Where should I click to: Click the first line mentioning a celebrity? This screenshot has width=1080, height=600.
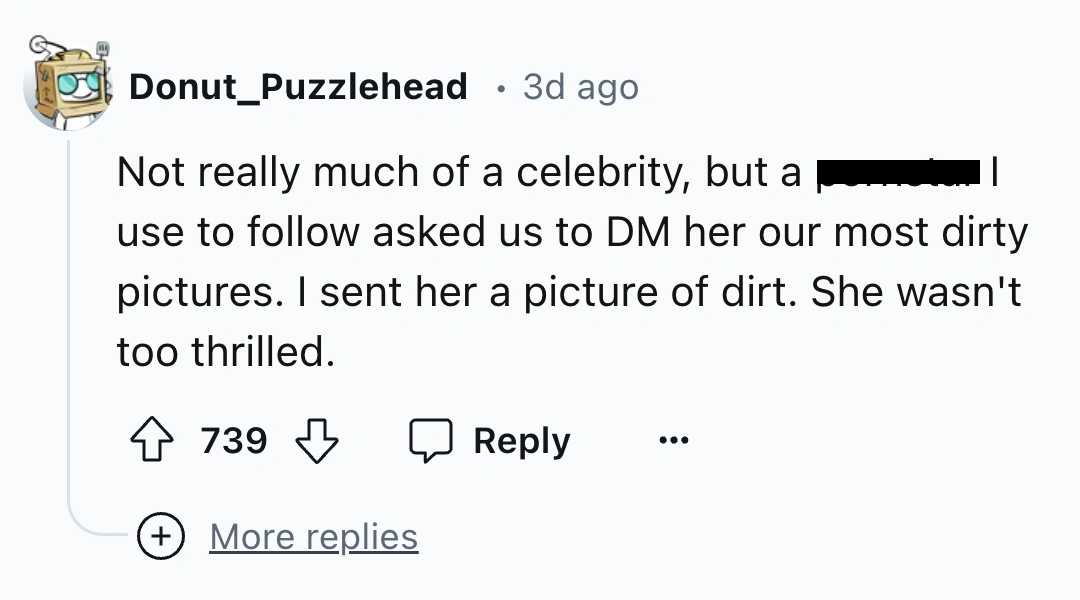460,172
